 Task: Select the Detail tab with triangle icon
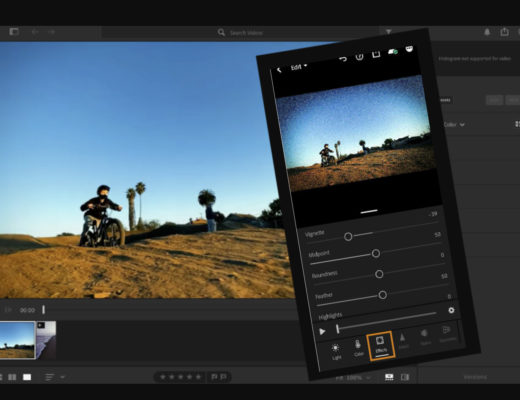403,340
